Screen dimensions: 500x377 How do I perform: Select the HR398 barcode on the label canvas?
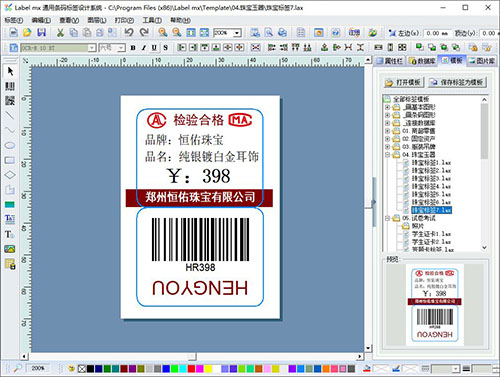coord(200,244)
